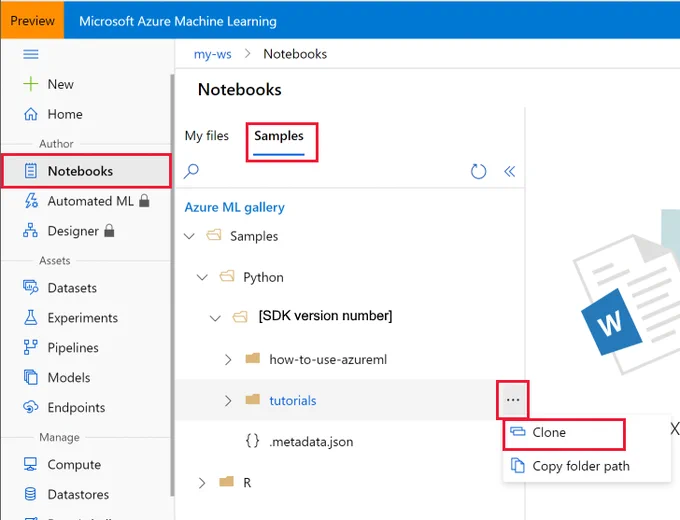Image resolution: width=680 pixels, height=520 pixels.
Task: Click the [SDK version number] folder name
Action: click(x=325, y=316)
